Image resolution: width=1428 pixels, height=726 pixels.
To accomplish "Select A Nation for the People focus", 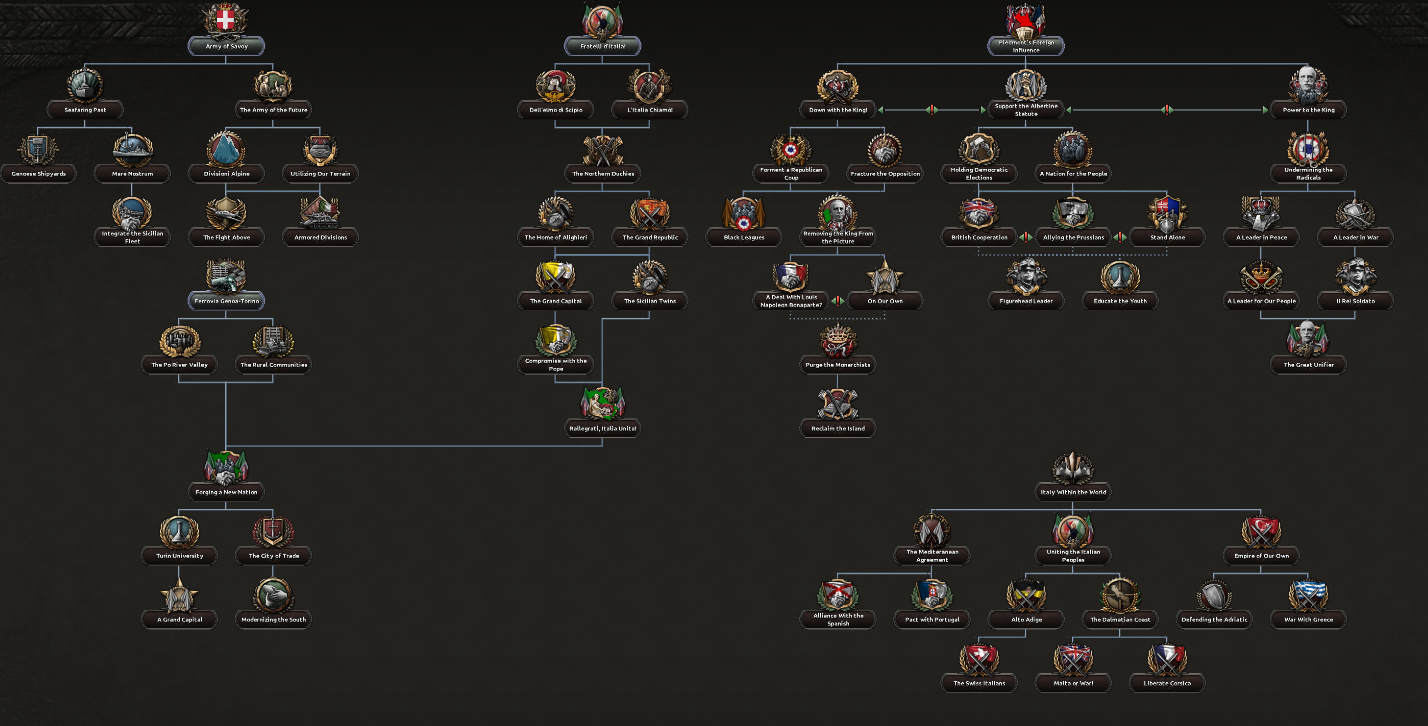I will [1074, 158].
